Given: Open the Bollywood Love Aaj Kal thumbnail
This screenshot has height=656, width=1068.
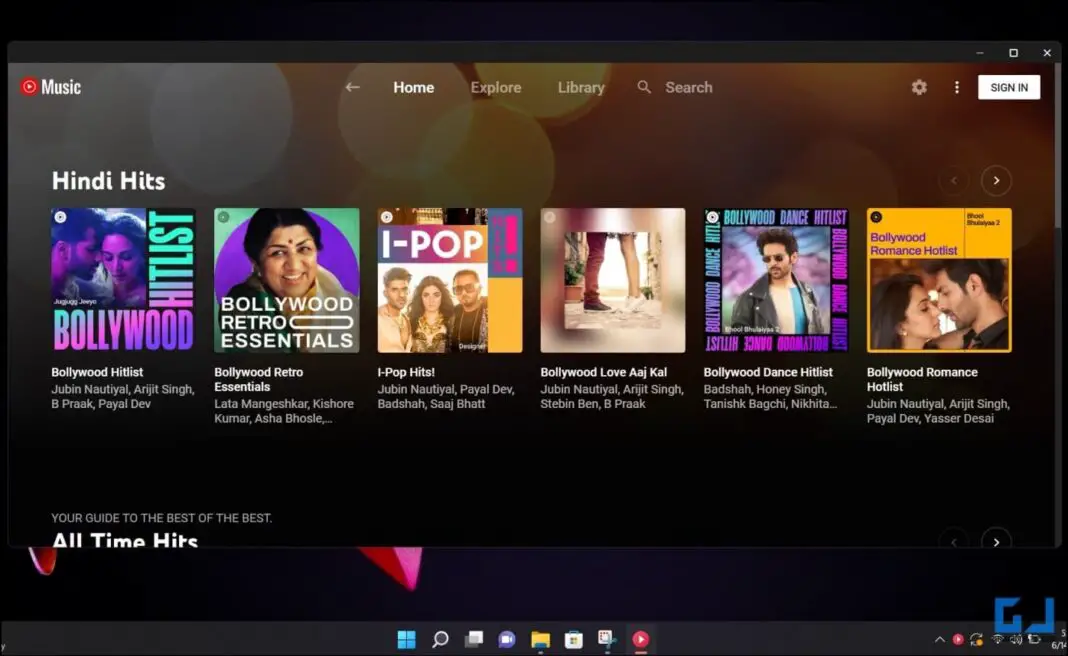Looking at the screenshot, I should (x=612, y=280).
